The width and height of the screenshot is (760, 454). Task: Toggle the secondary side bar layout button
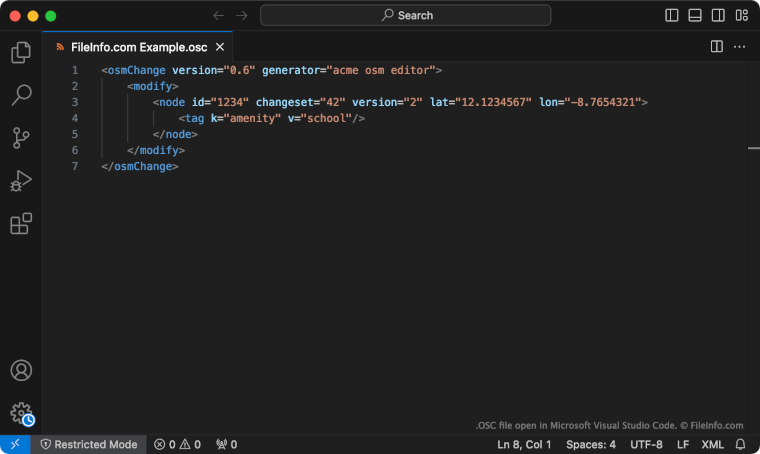click(x=718, y=15)
